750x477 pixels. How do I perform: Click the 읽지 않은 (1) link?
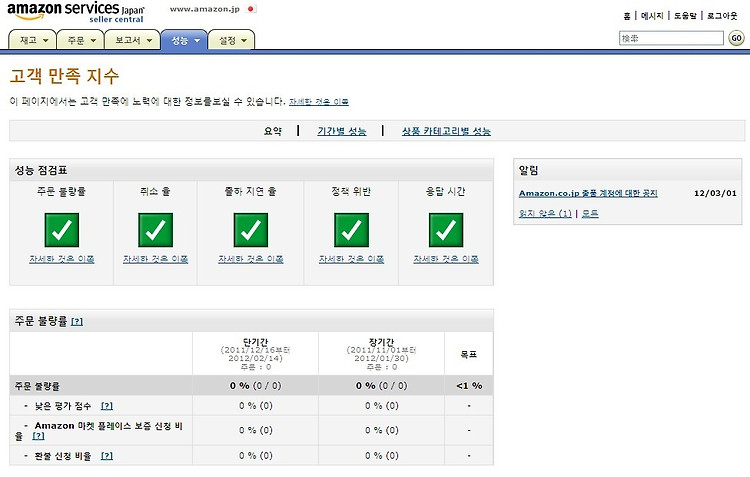545,213
